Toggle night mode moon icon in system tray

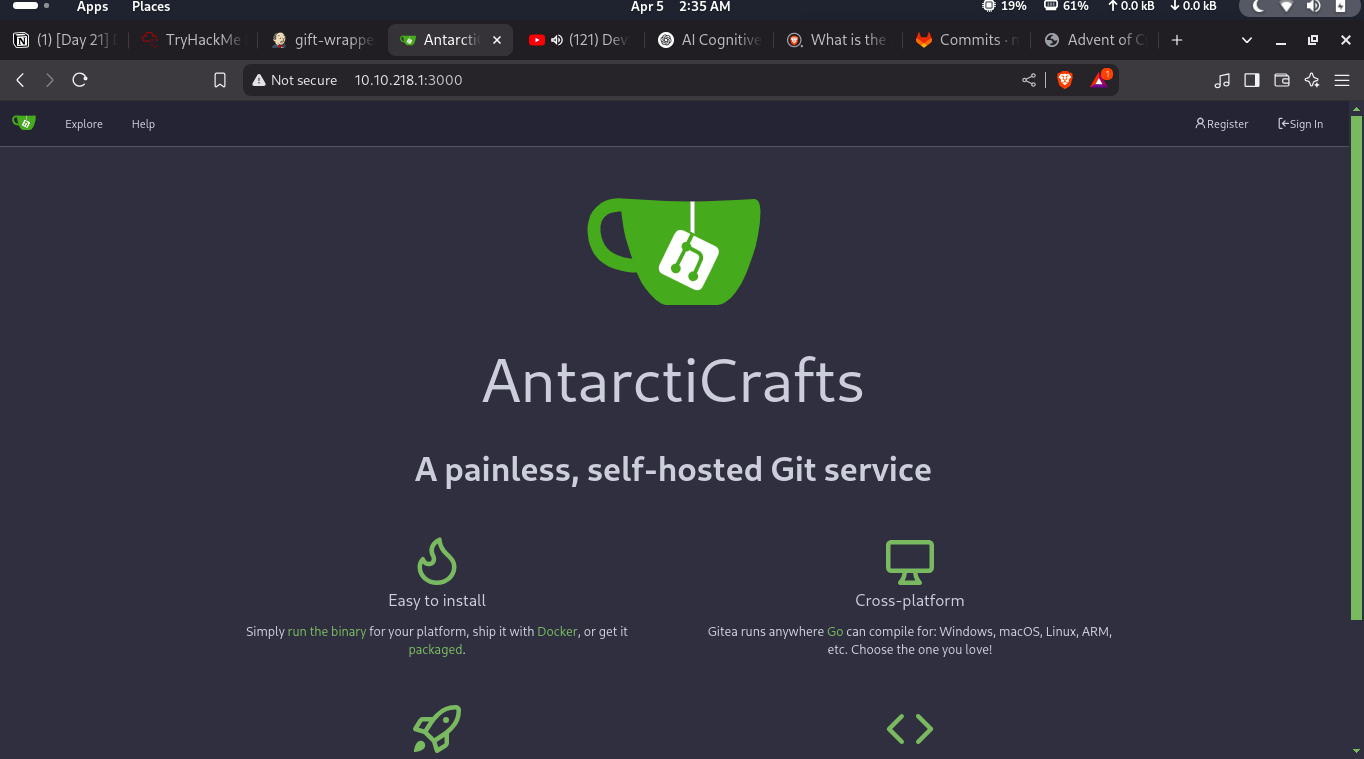[x=1259, y=7]
